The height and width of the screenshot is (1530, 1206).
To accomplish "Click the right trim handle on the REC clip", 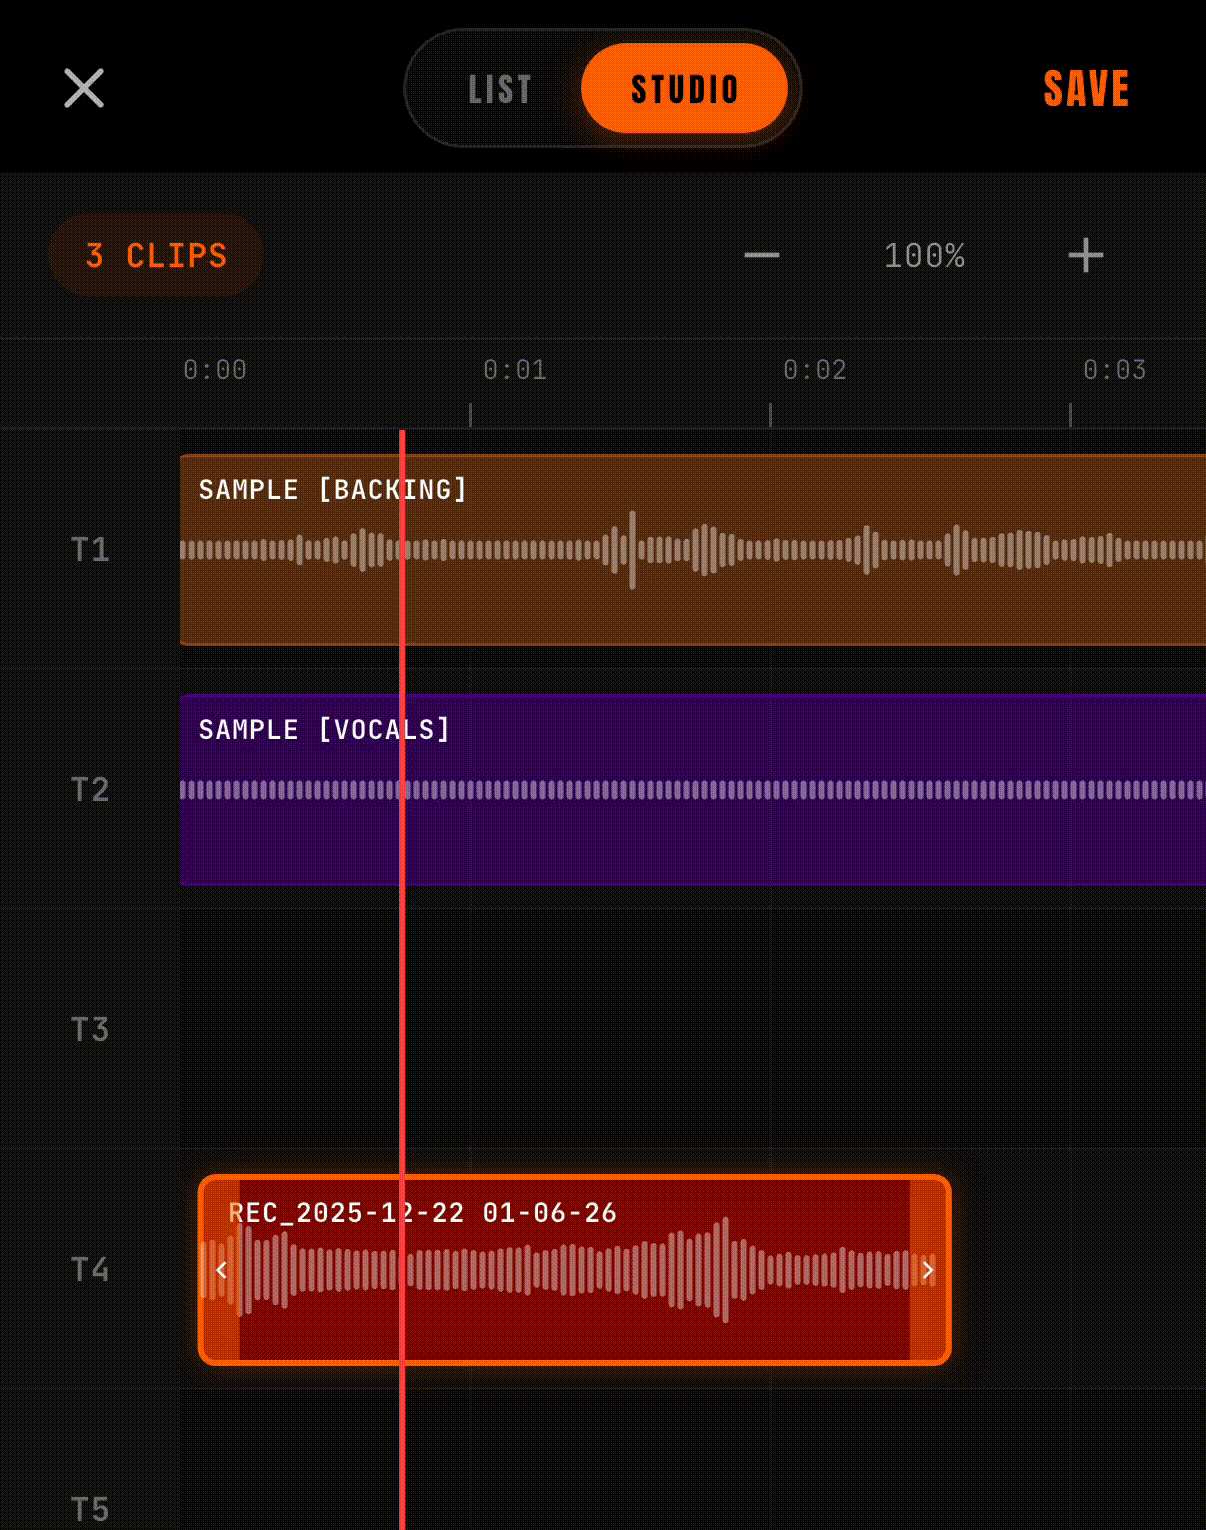I will (x=928, y=1270).
